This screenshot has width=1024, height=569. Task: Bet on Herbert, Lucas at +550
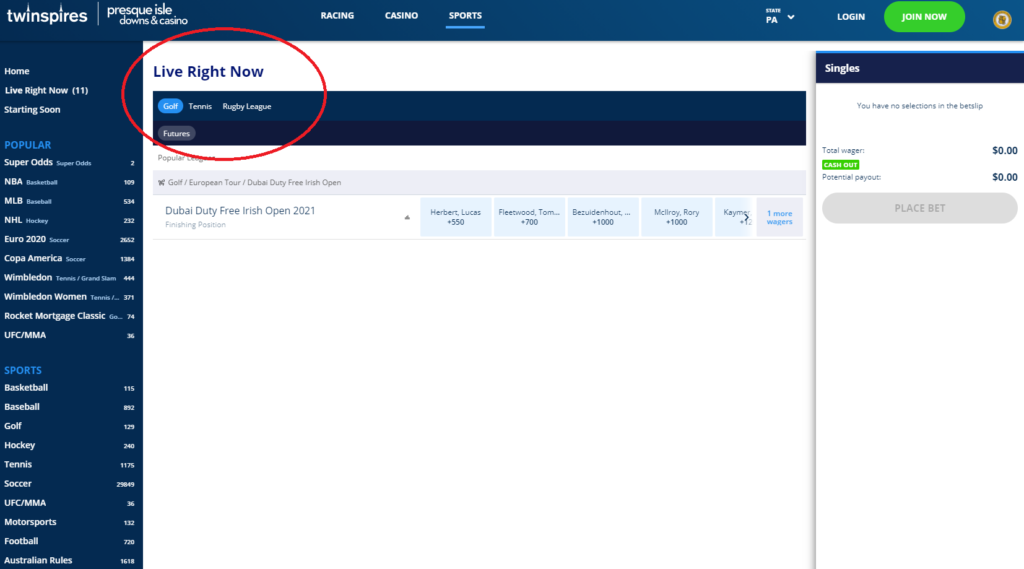(x=455, y=217)
